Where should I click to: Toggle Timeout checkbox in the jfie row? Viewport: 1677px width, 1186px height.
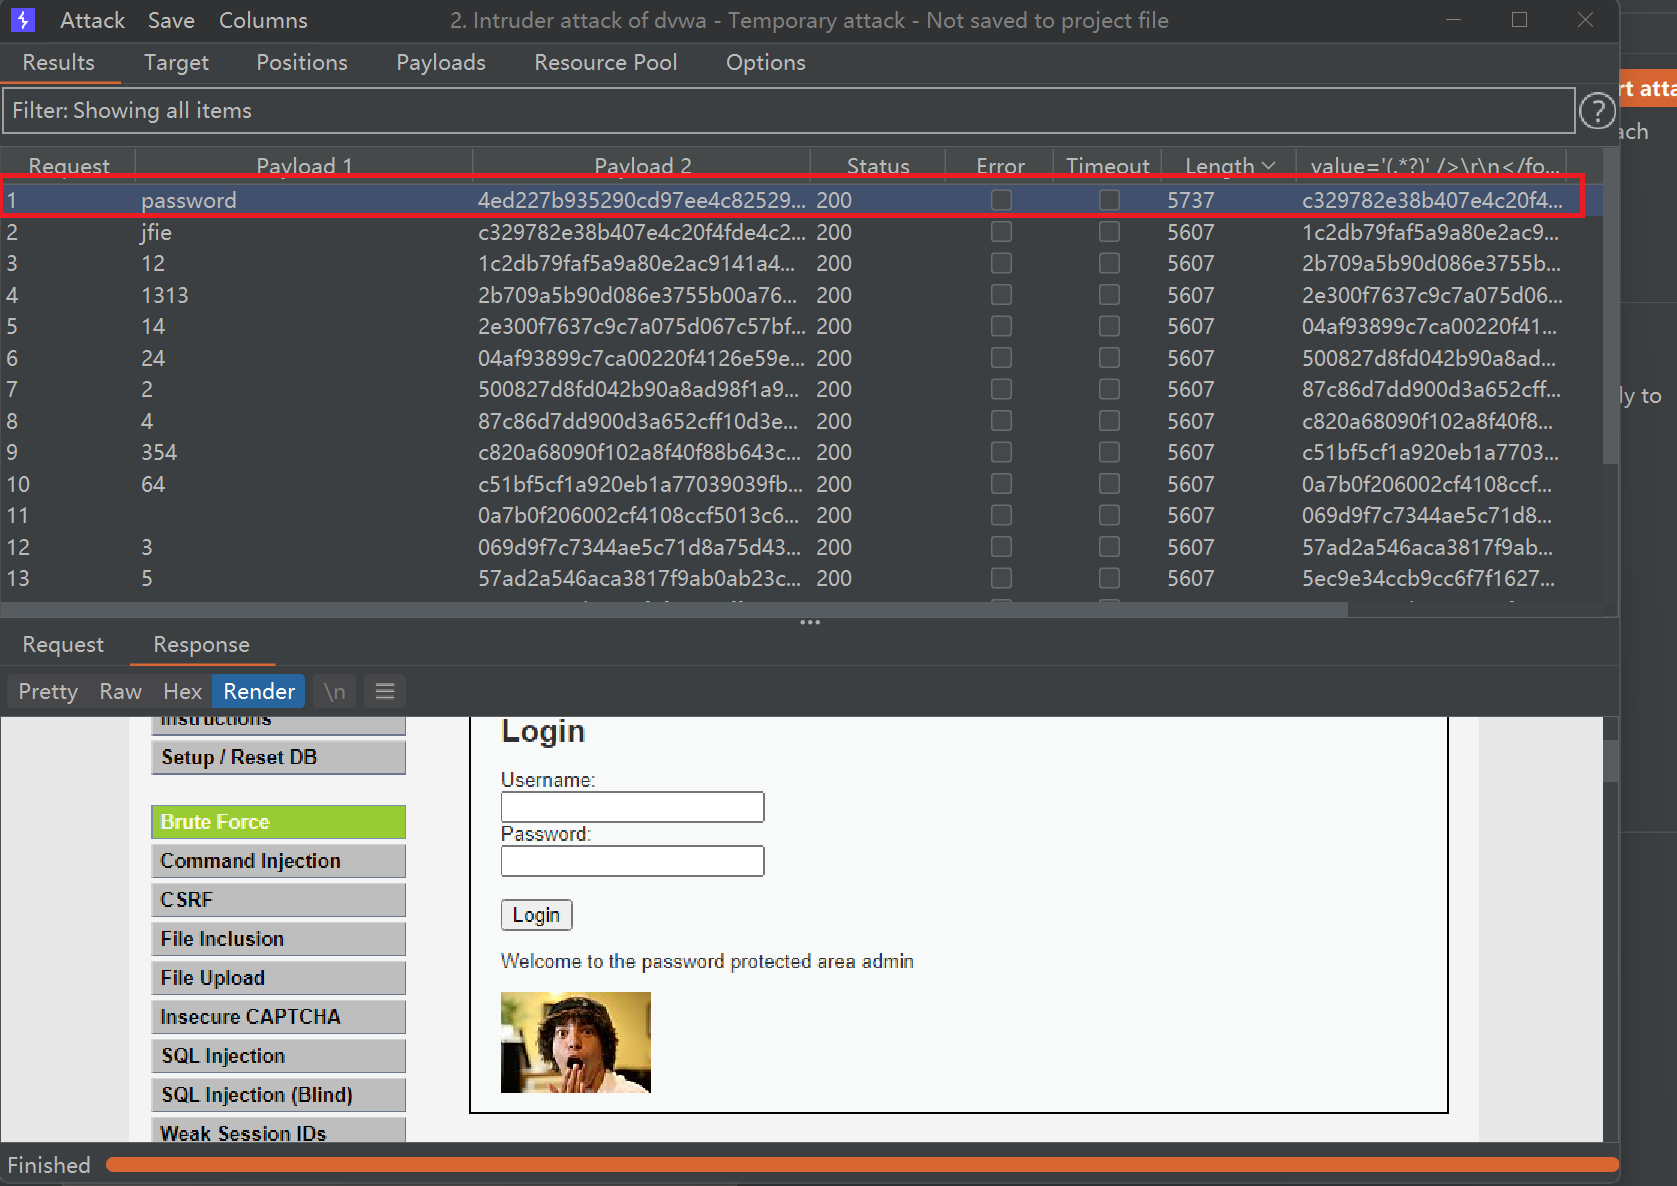1109,232
